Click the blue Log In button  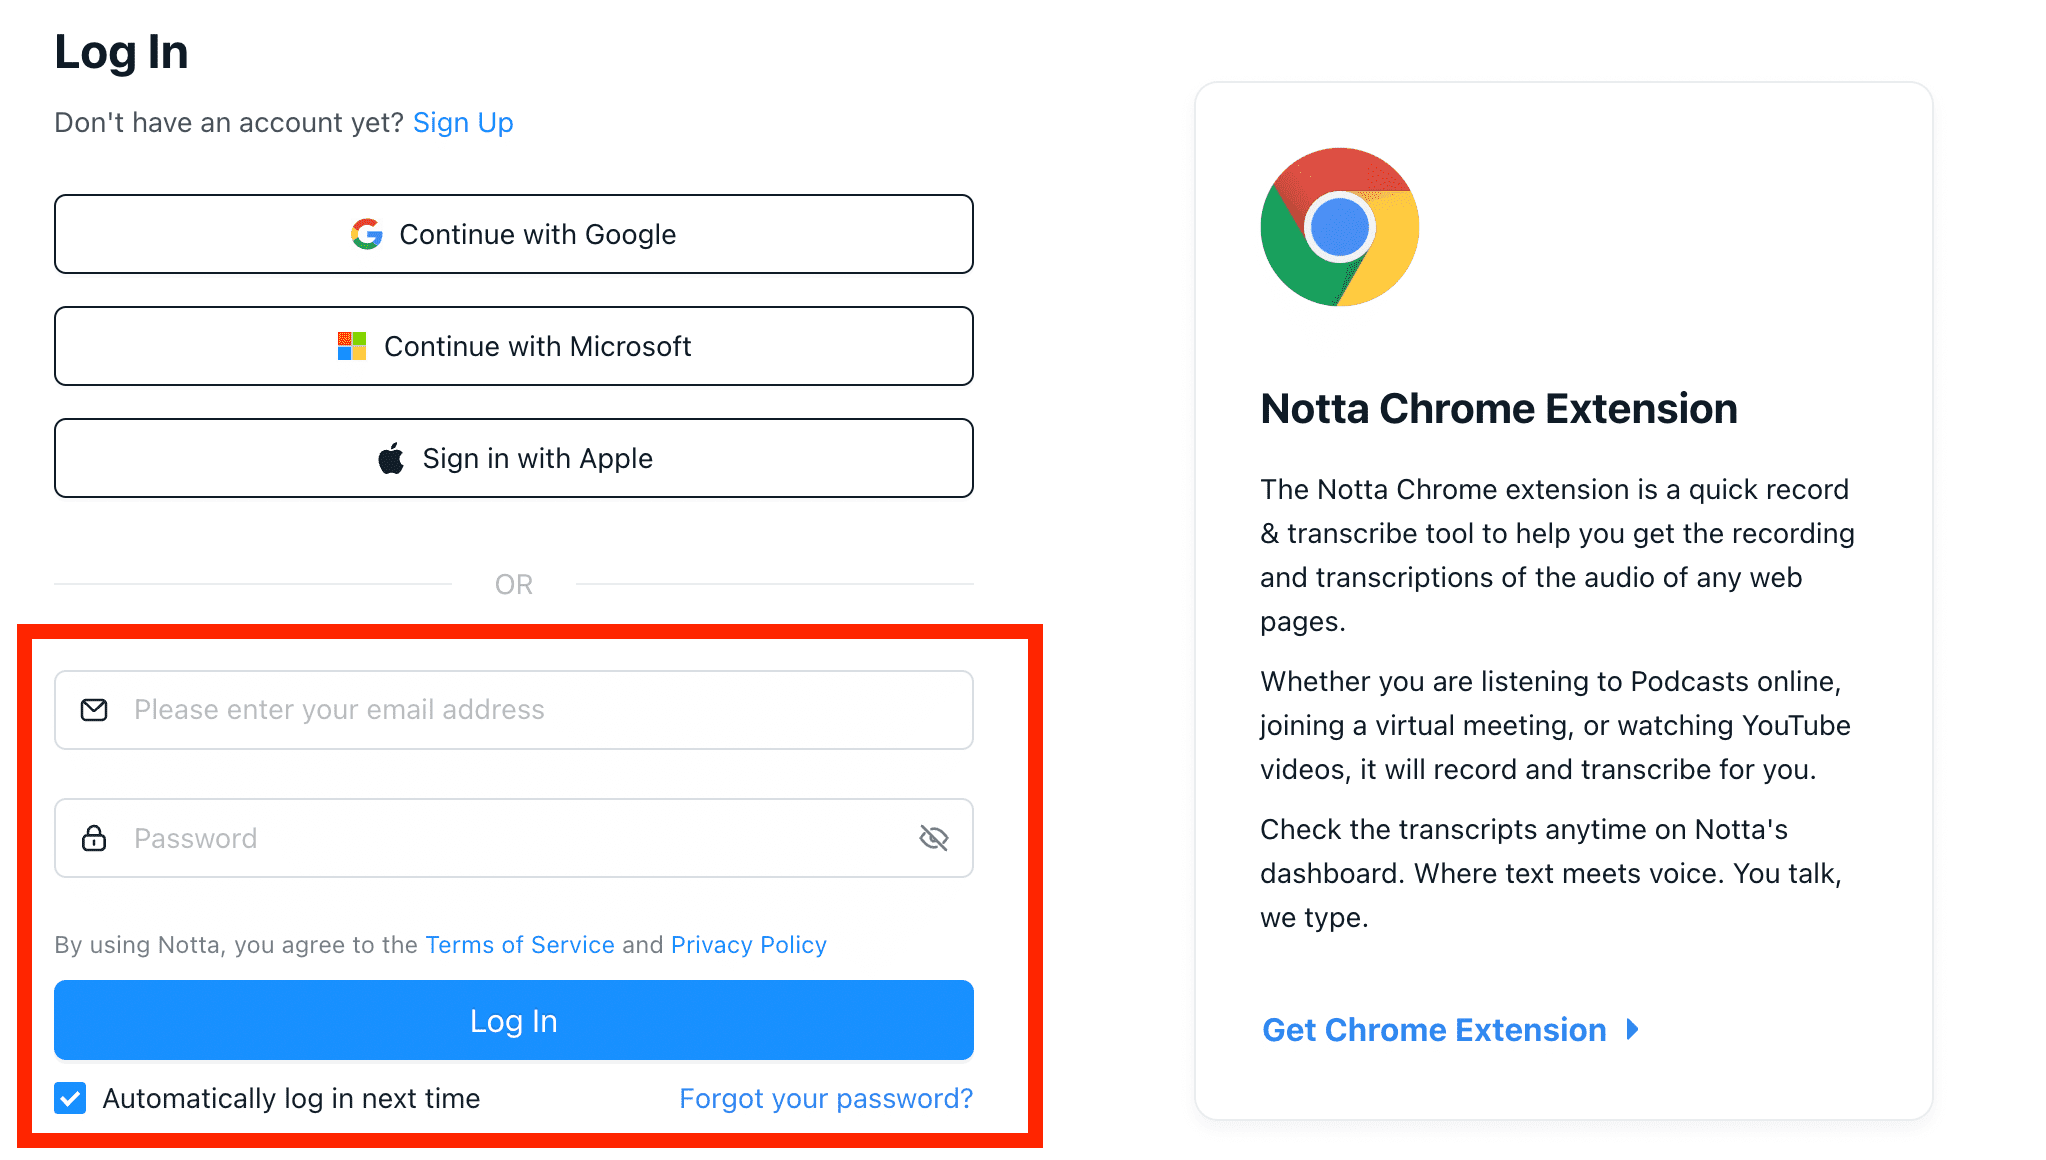514,1020
